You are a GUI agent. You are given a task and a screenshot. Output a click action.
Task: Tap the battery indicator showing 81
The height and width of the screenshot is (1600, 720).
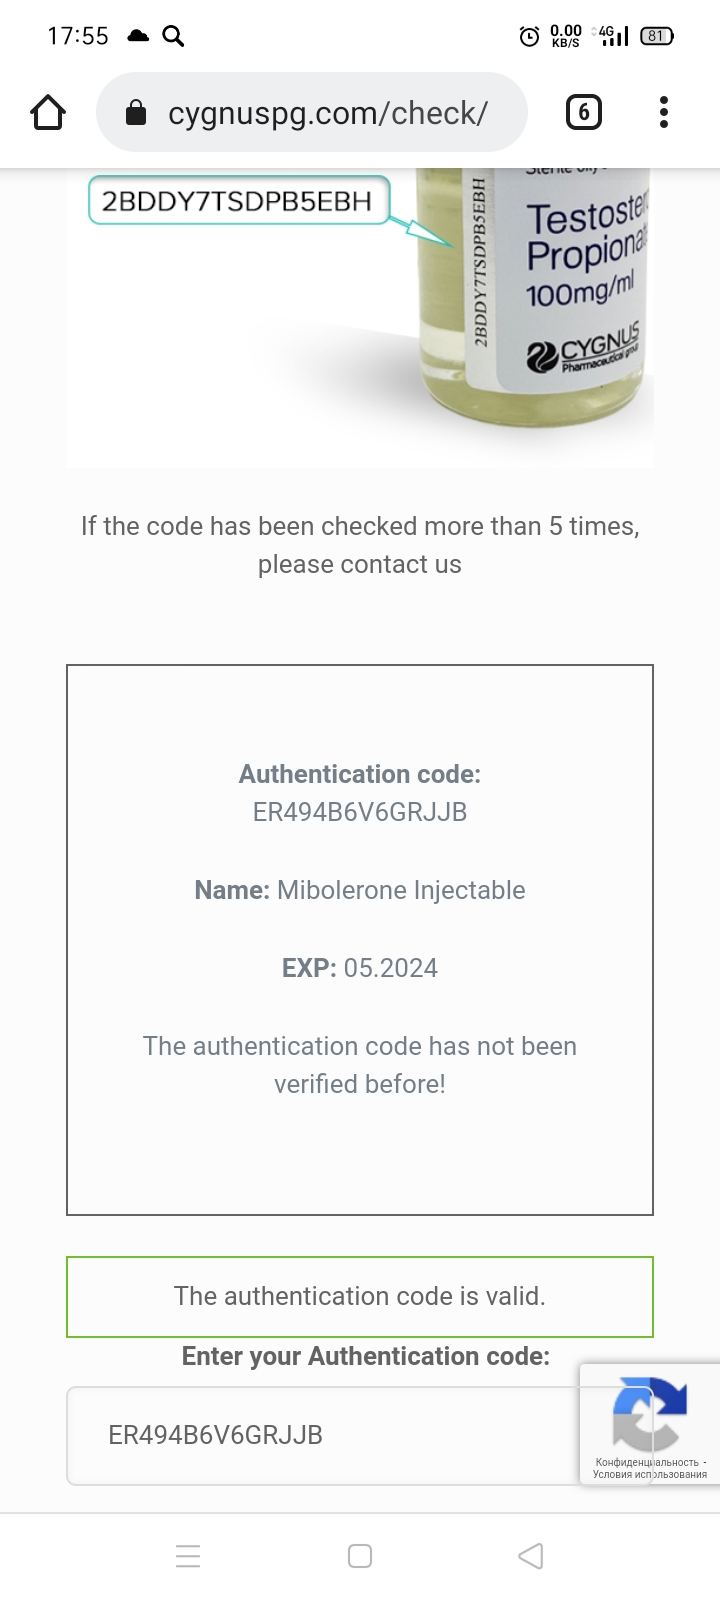[x=657, y=36]
